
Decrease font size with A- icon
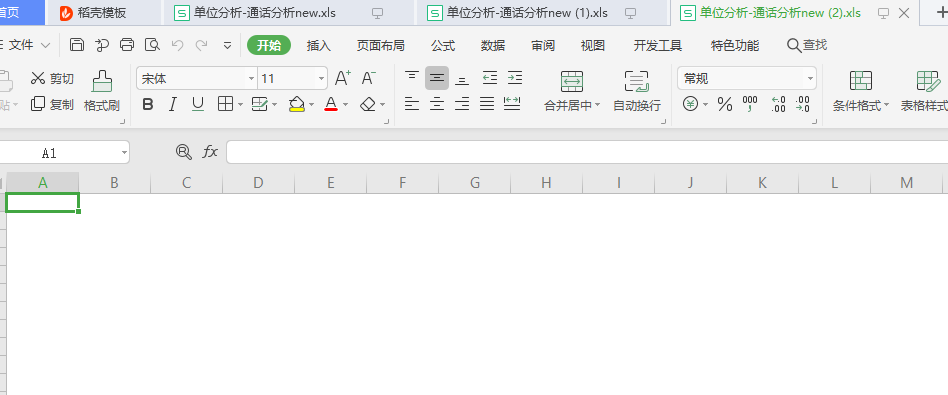(x=368, y=78)
